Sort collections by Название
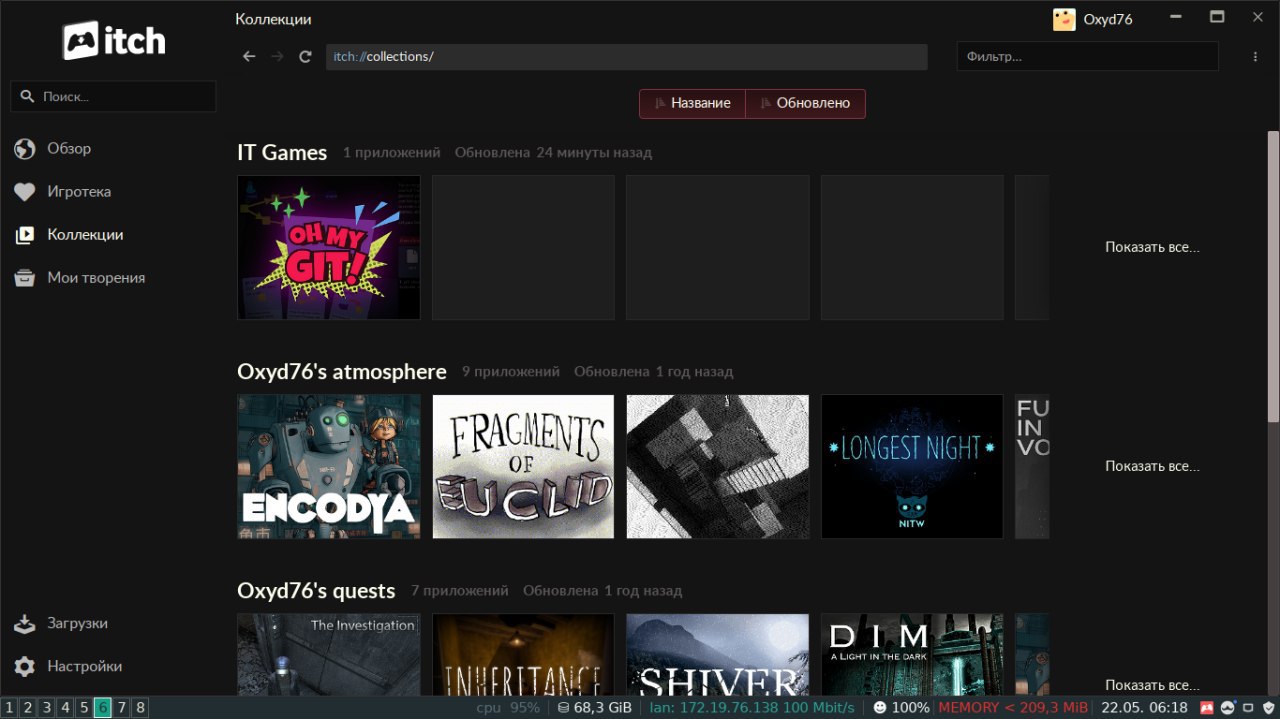Image resolution: width=1280 pixels, height=719 pixels. [692, 103]
